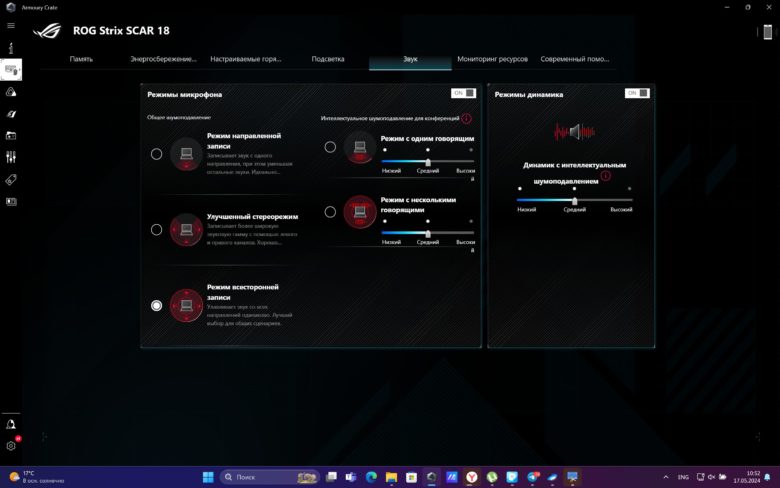Image resolution: width=780 pixels, height=488 pixels.
Task: Click Низкий under multi-speaker mode slider
Action: (x=391, y=242)
